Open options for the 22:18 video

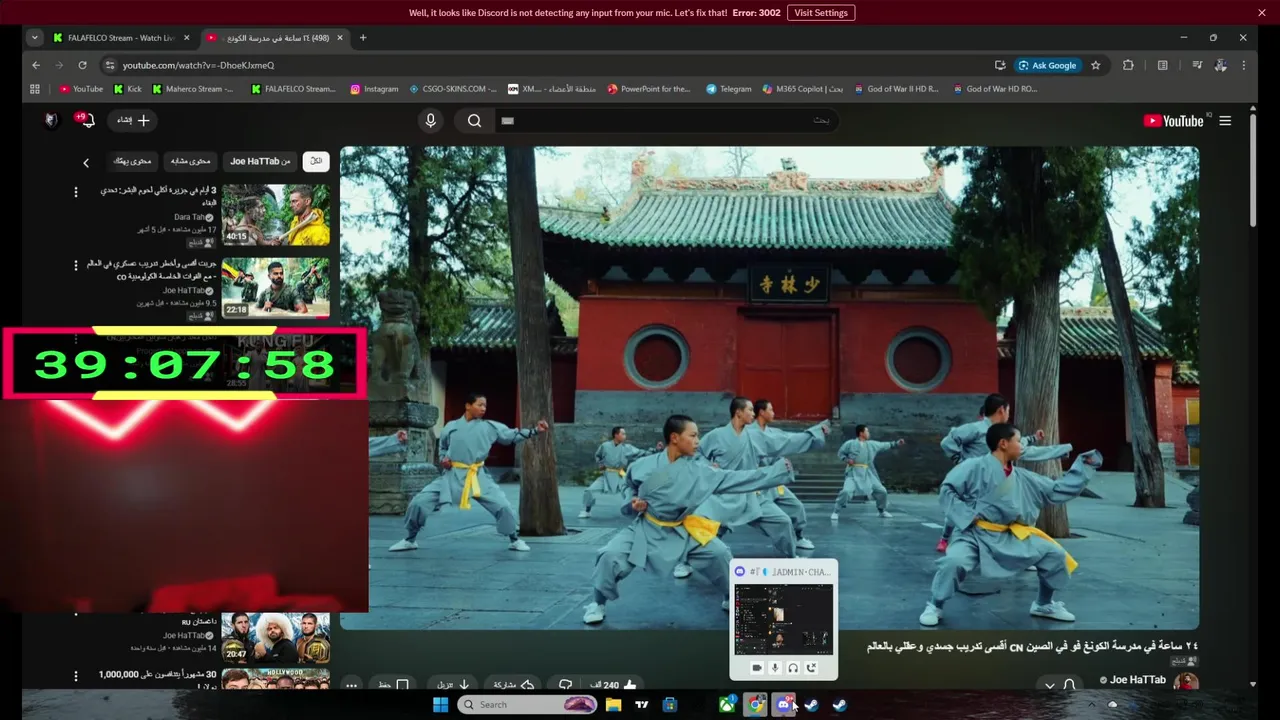pyautogui.click(x=75, y=265)
